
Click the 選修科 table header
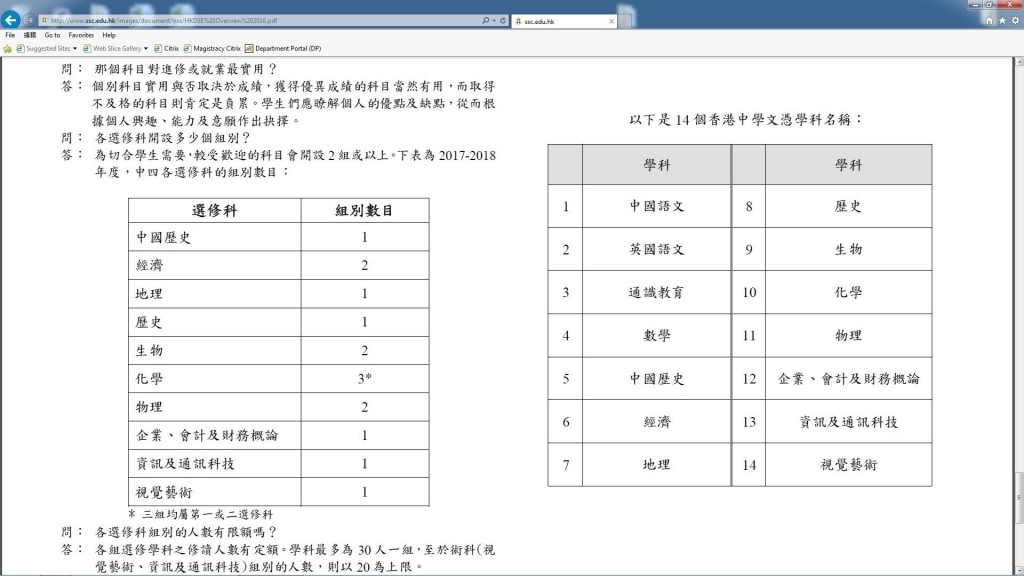(x=214, y=210)
